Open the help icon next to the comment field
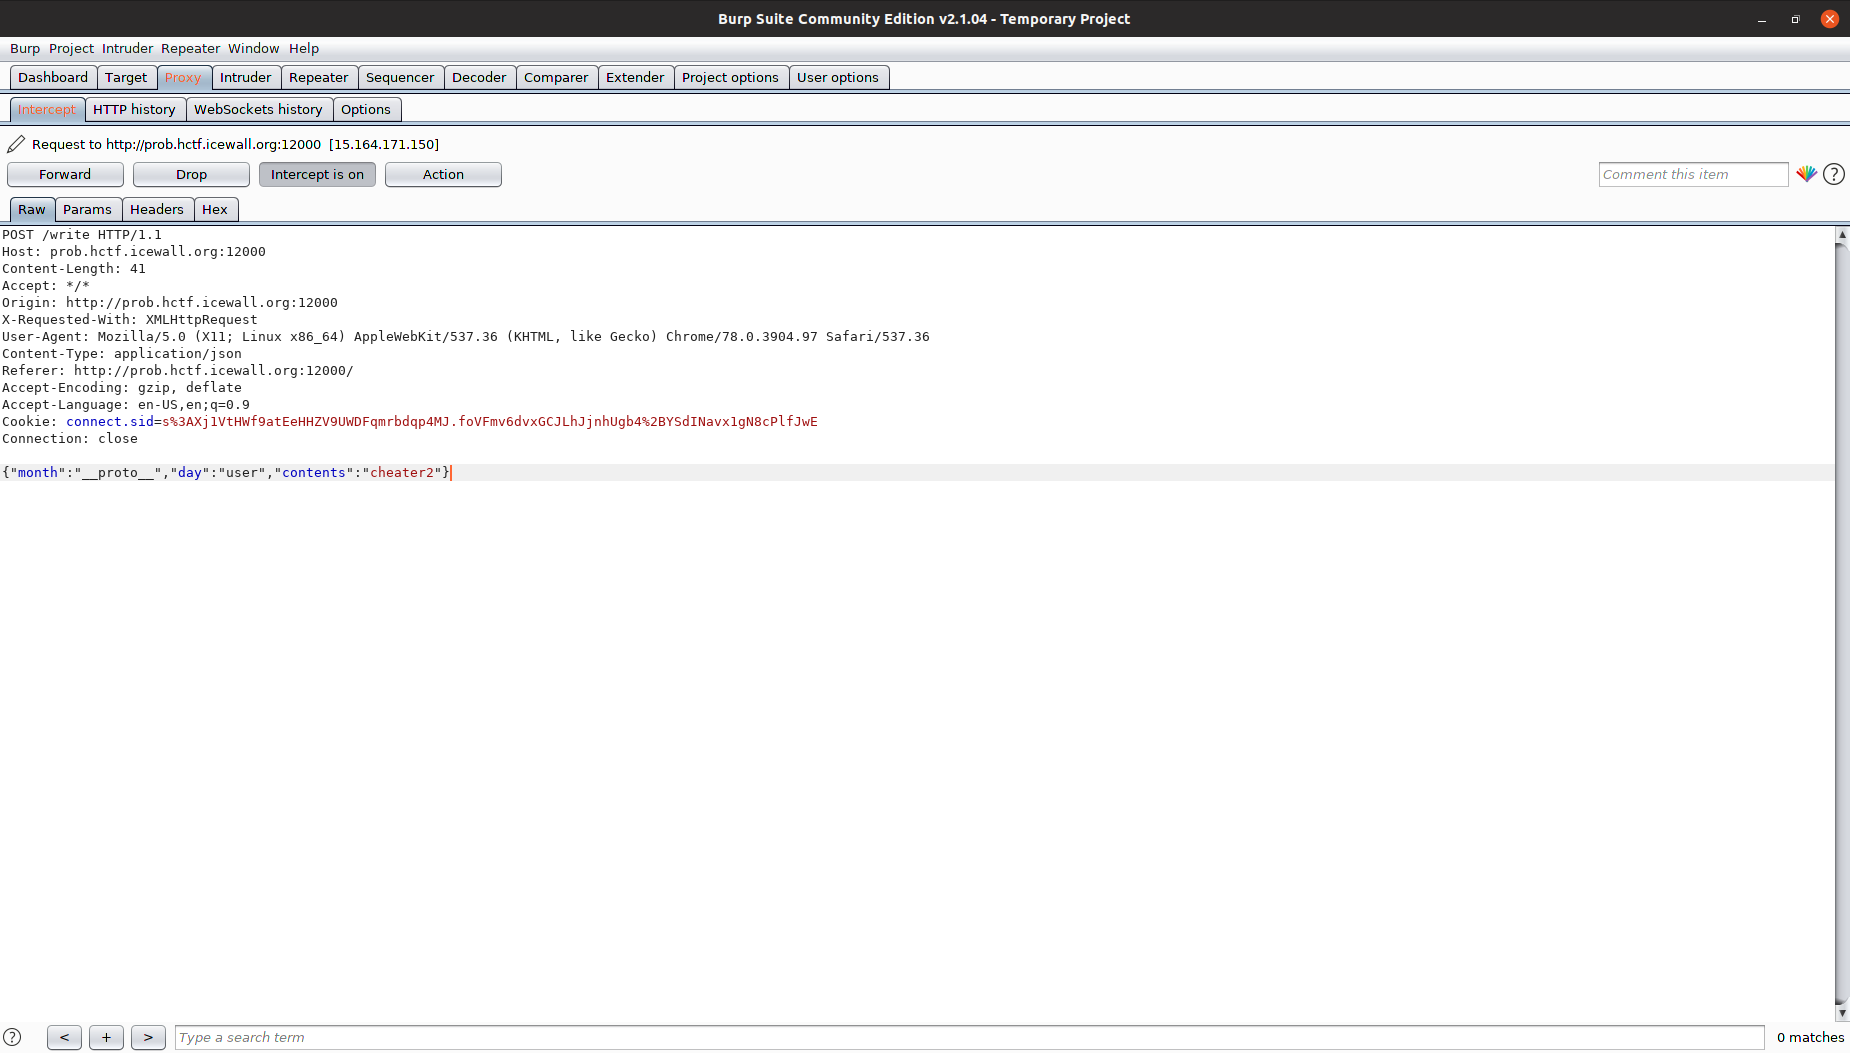 (1834, 174)
